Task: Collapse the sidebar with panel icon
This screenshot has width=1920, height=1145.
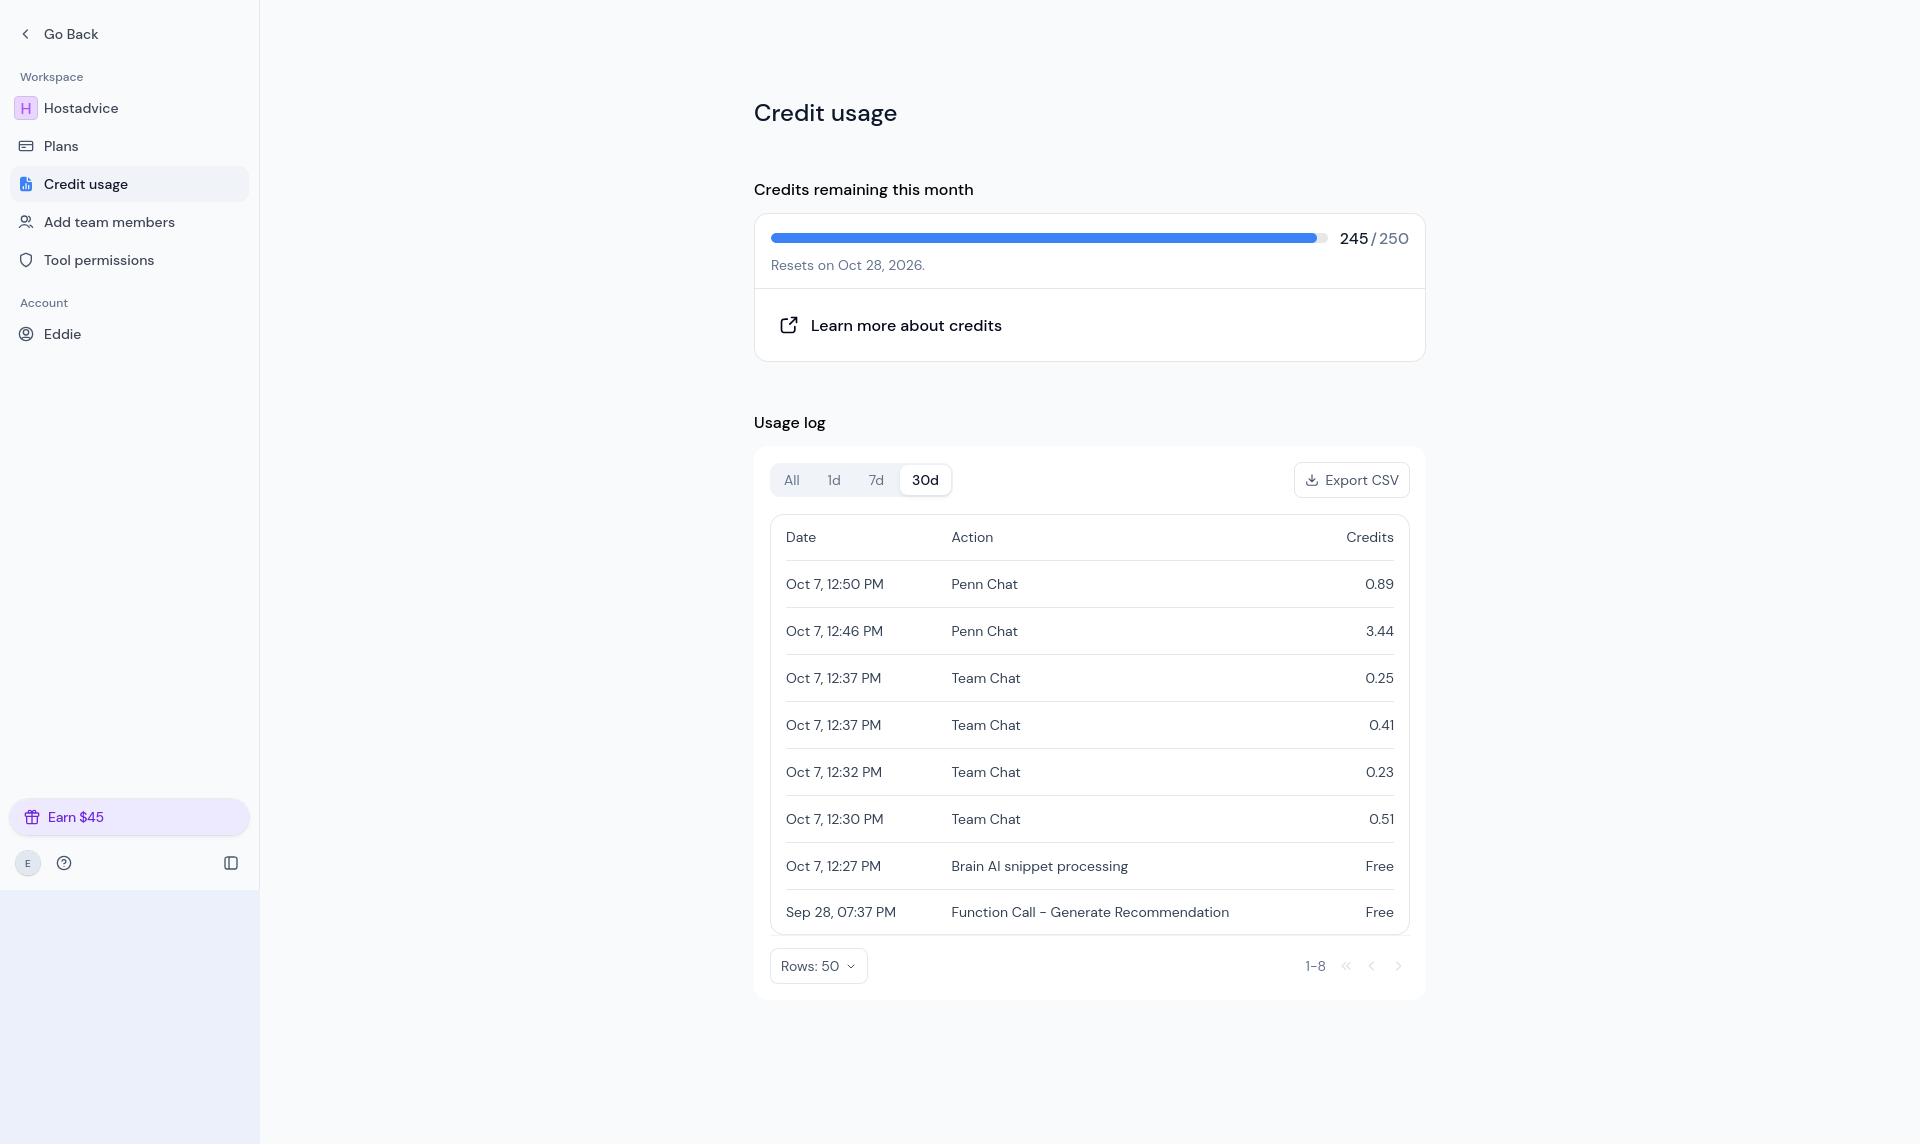Action: tap(231, 863)
